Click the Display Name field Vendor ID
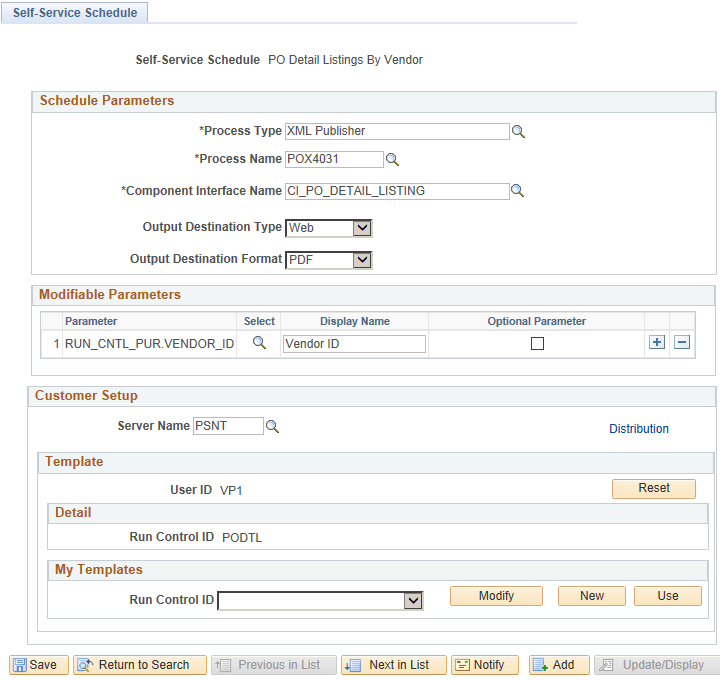The height and width of the screenshot is (680, 720). [354, 344]
